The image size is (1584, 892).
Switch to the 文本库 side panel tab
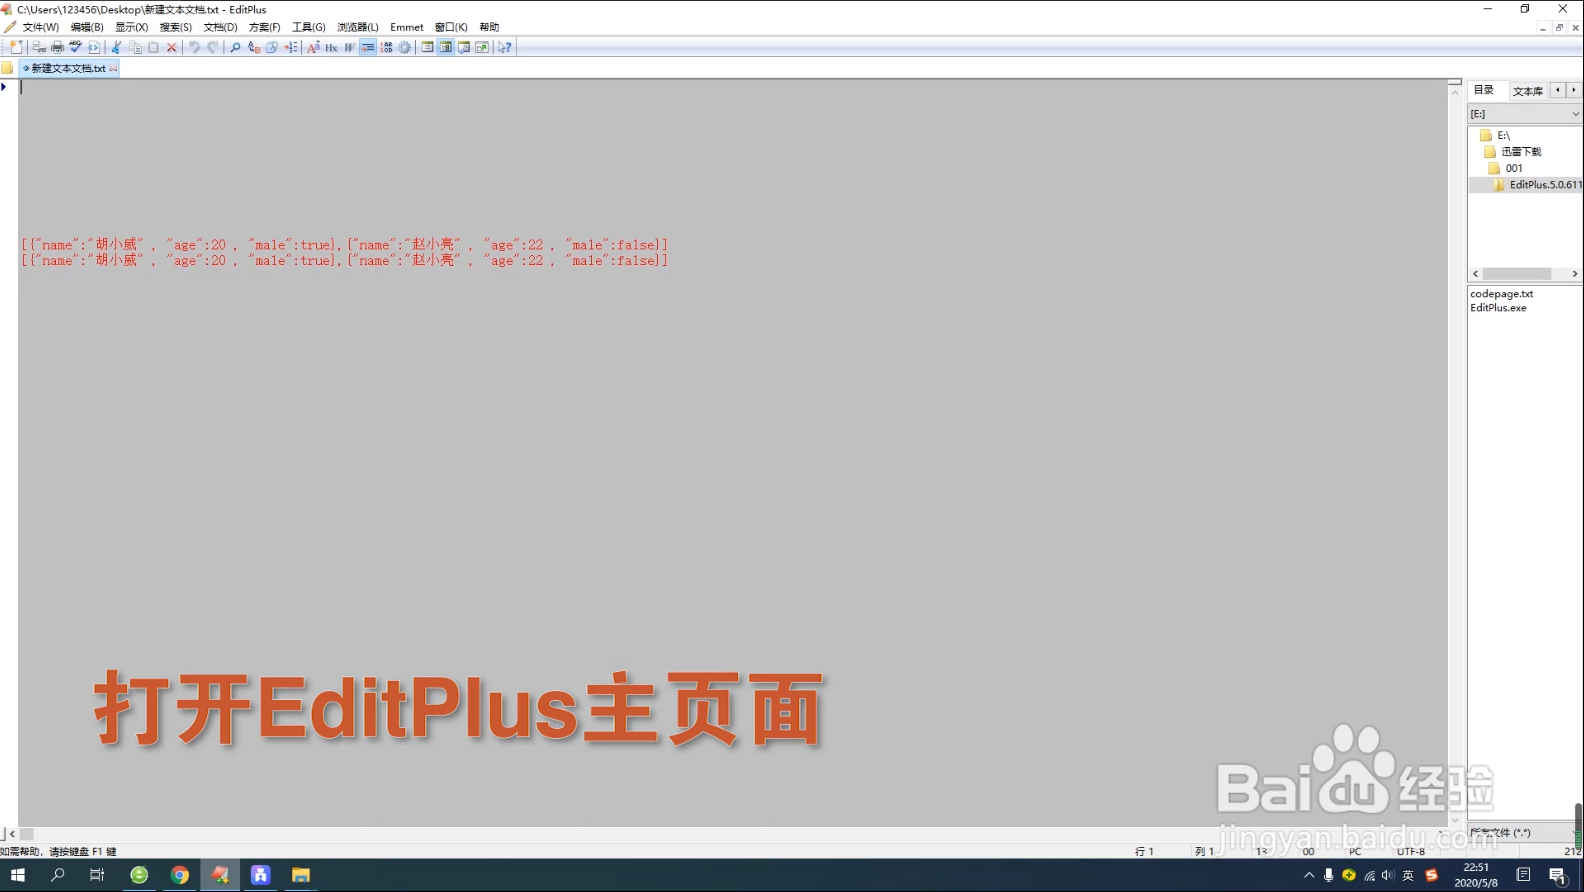[x=1527, y=91]
